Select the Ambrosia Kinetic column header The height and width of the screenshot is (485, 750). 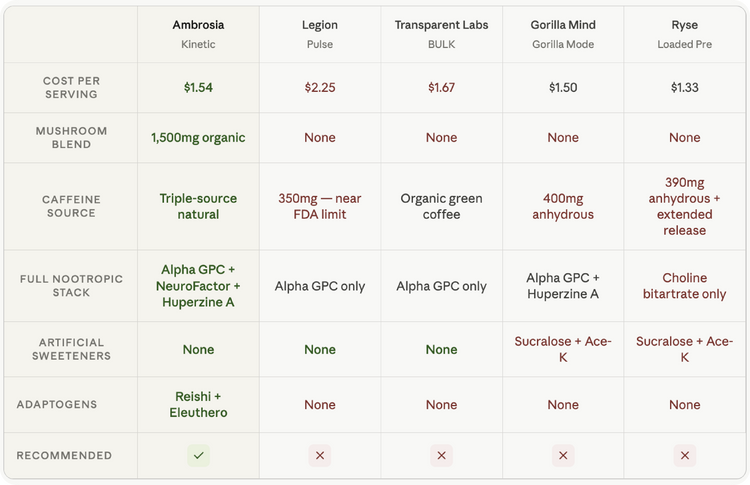[x=199, y=34]
